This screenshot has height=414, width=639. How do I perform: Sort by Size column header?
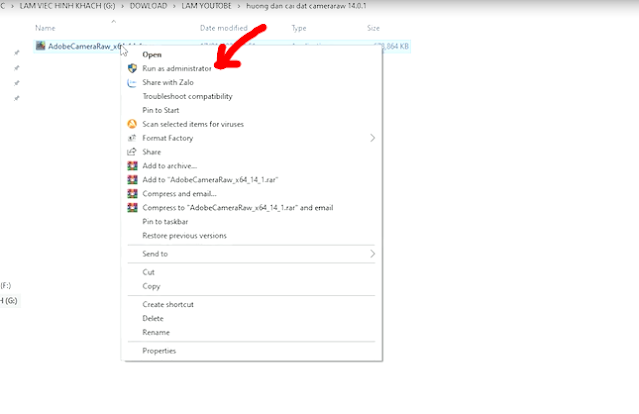point(373,28)
